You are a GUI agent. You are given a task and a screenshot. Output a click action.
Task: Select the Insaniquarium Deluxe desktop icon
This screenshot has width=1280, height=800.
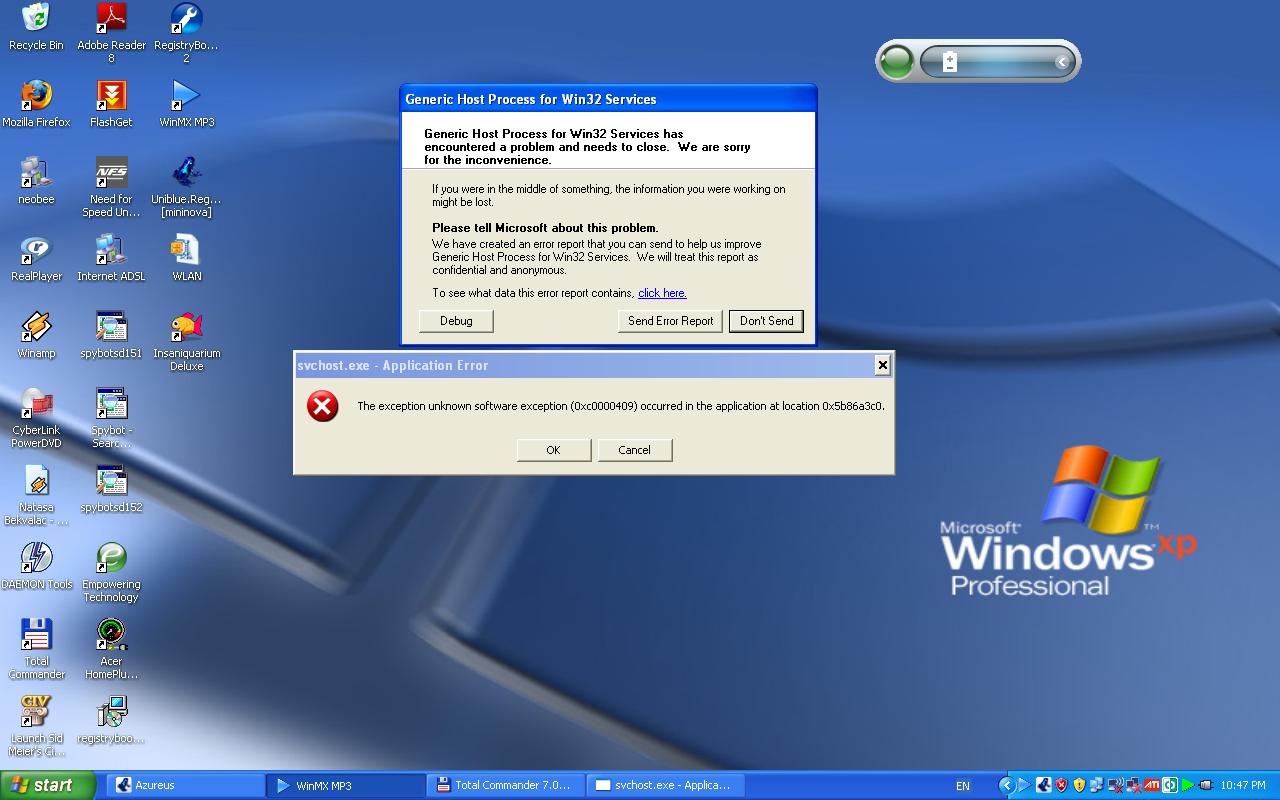(186, 341)
